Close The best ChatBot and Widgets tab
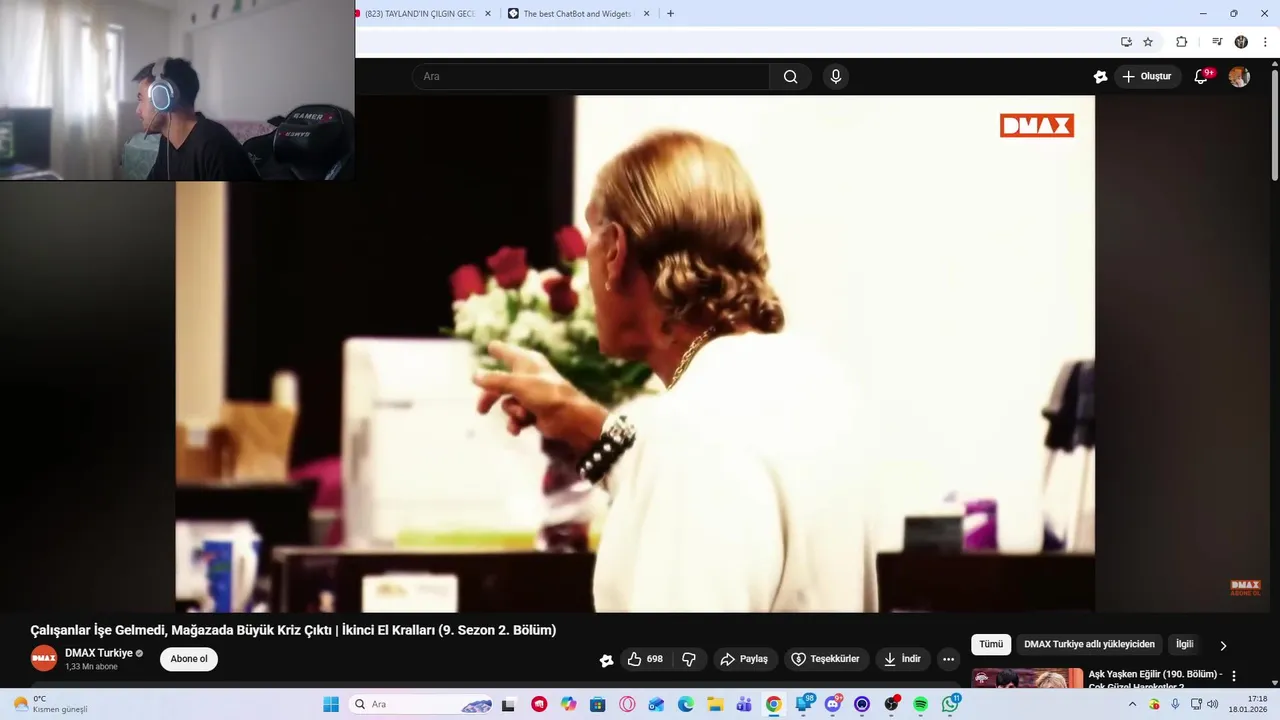Viewport: 1280px width, 720px height. tap(646, 14)
